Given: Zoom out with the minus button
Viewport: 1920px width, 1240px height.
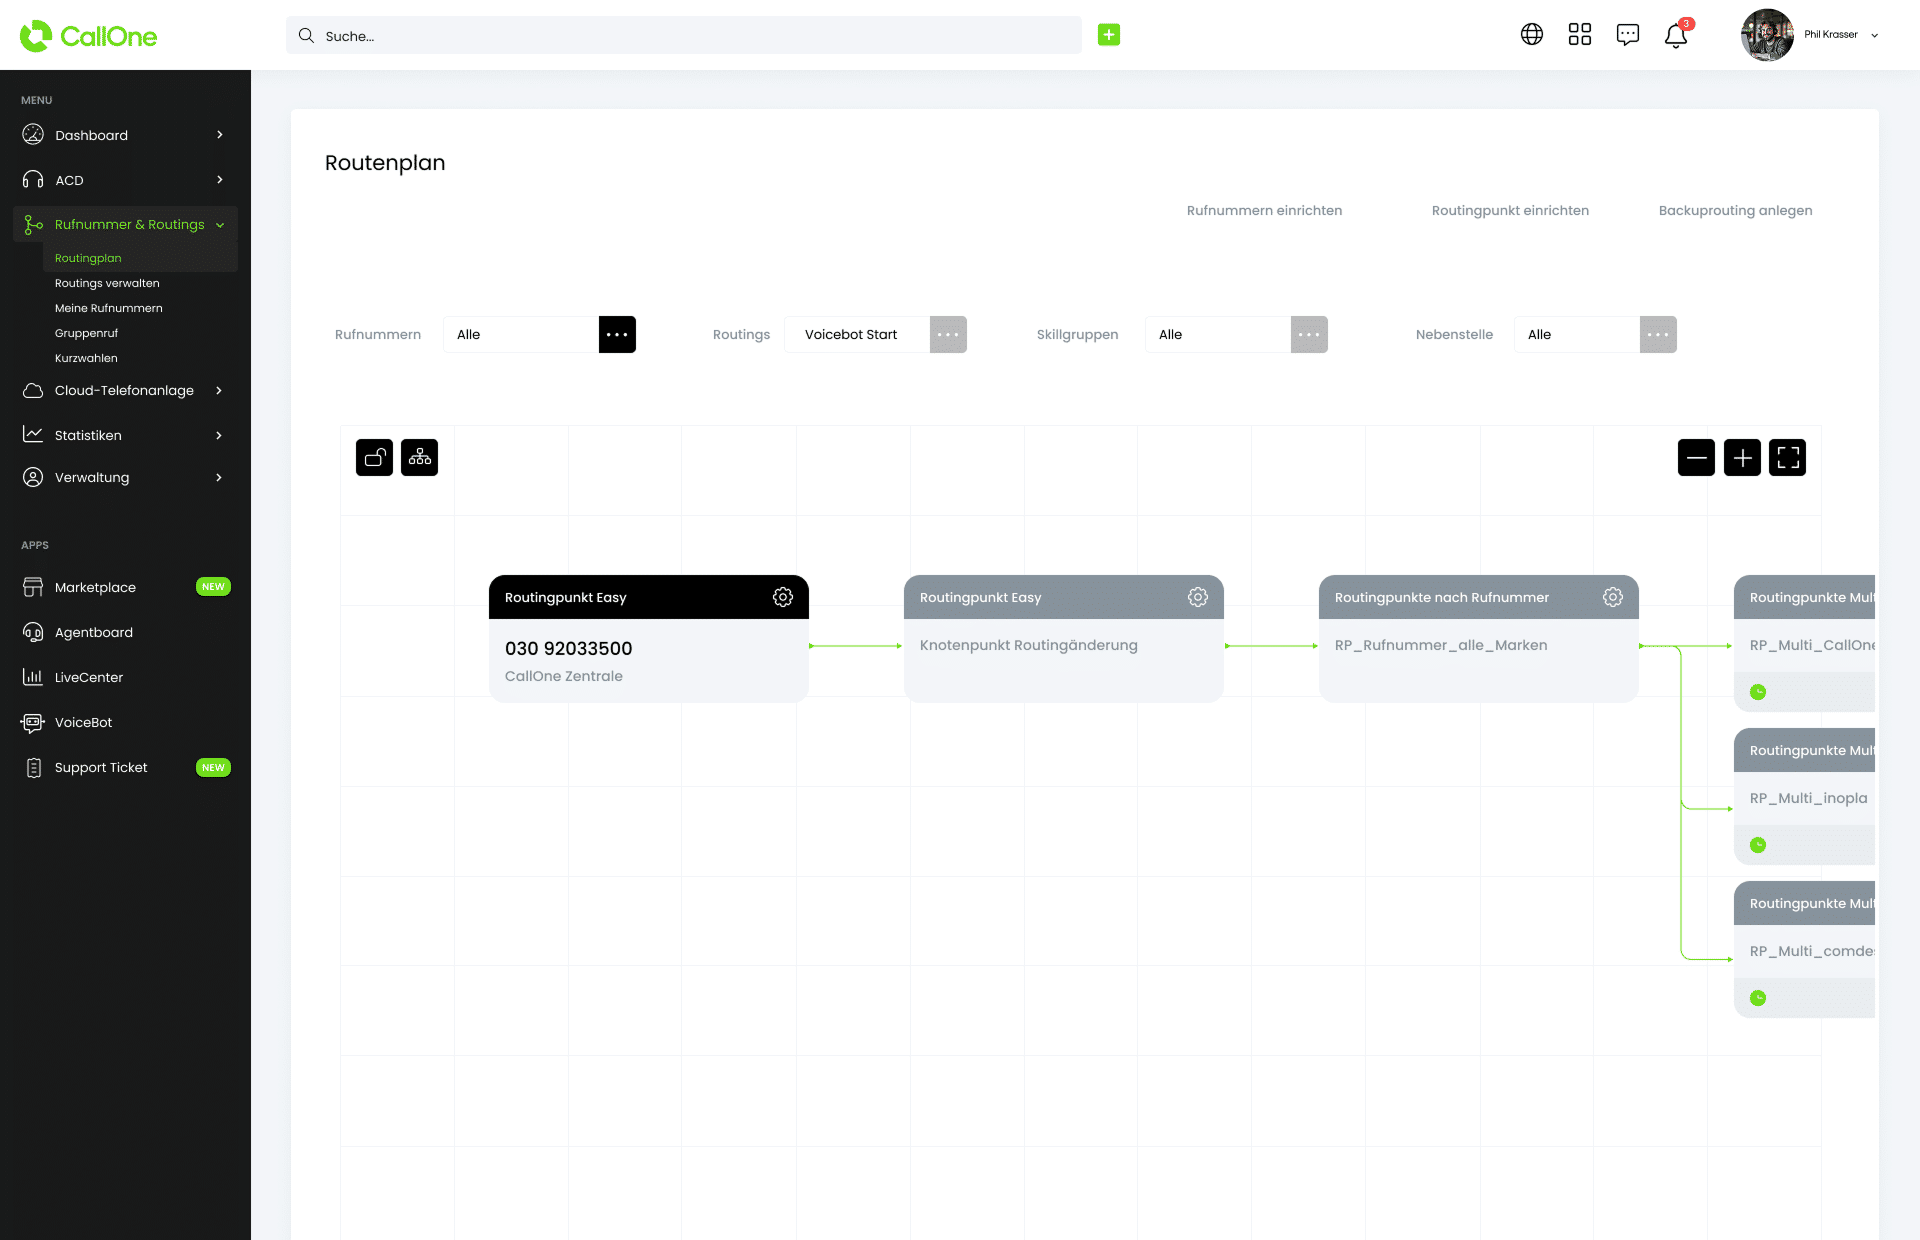Looking at the screenshot, I should point(1696,458).
